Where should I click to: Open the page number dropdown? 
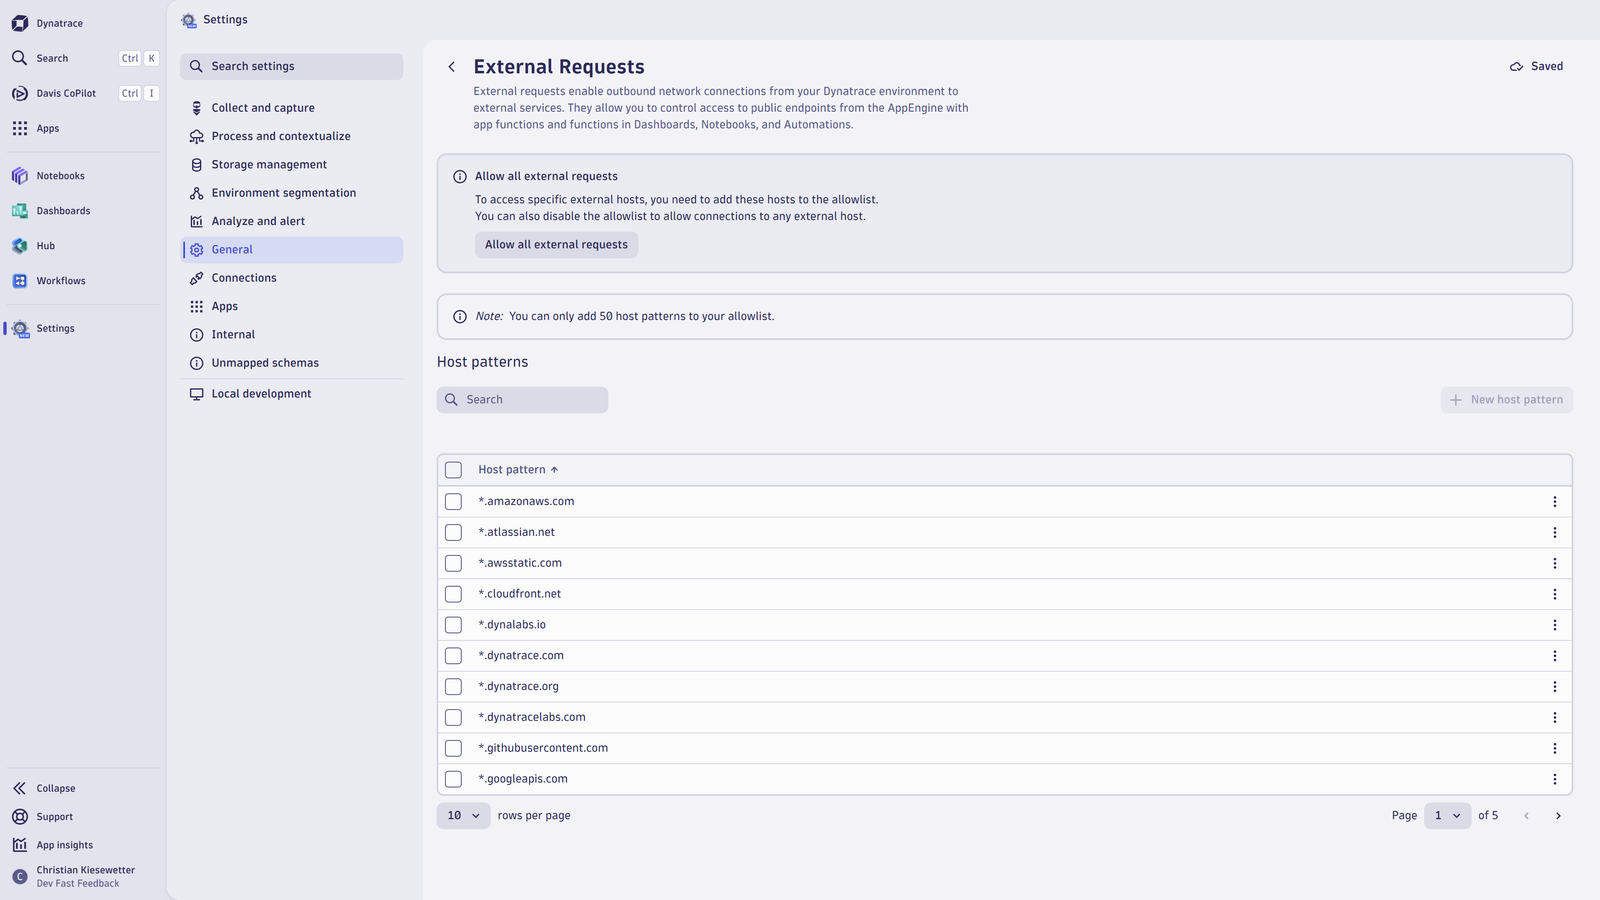click(x=1447, y=816)
